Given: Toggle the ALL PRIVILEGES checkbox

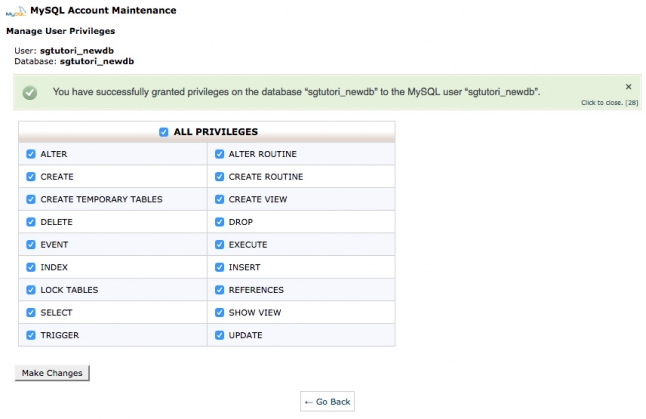Looking at the screenshot, I should (x=163, y=132).
